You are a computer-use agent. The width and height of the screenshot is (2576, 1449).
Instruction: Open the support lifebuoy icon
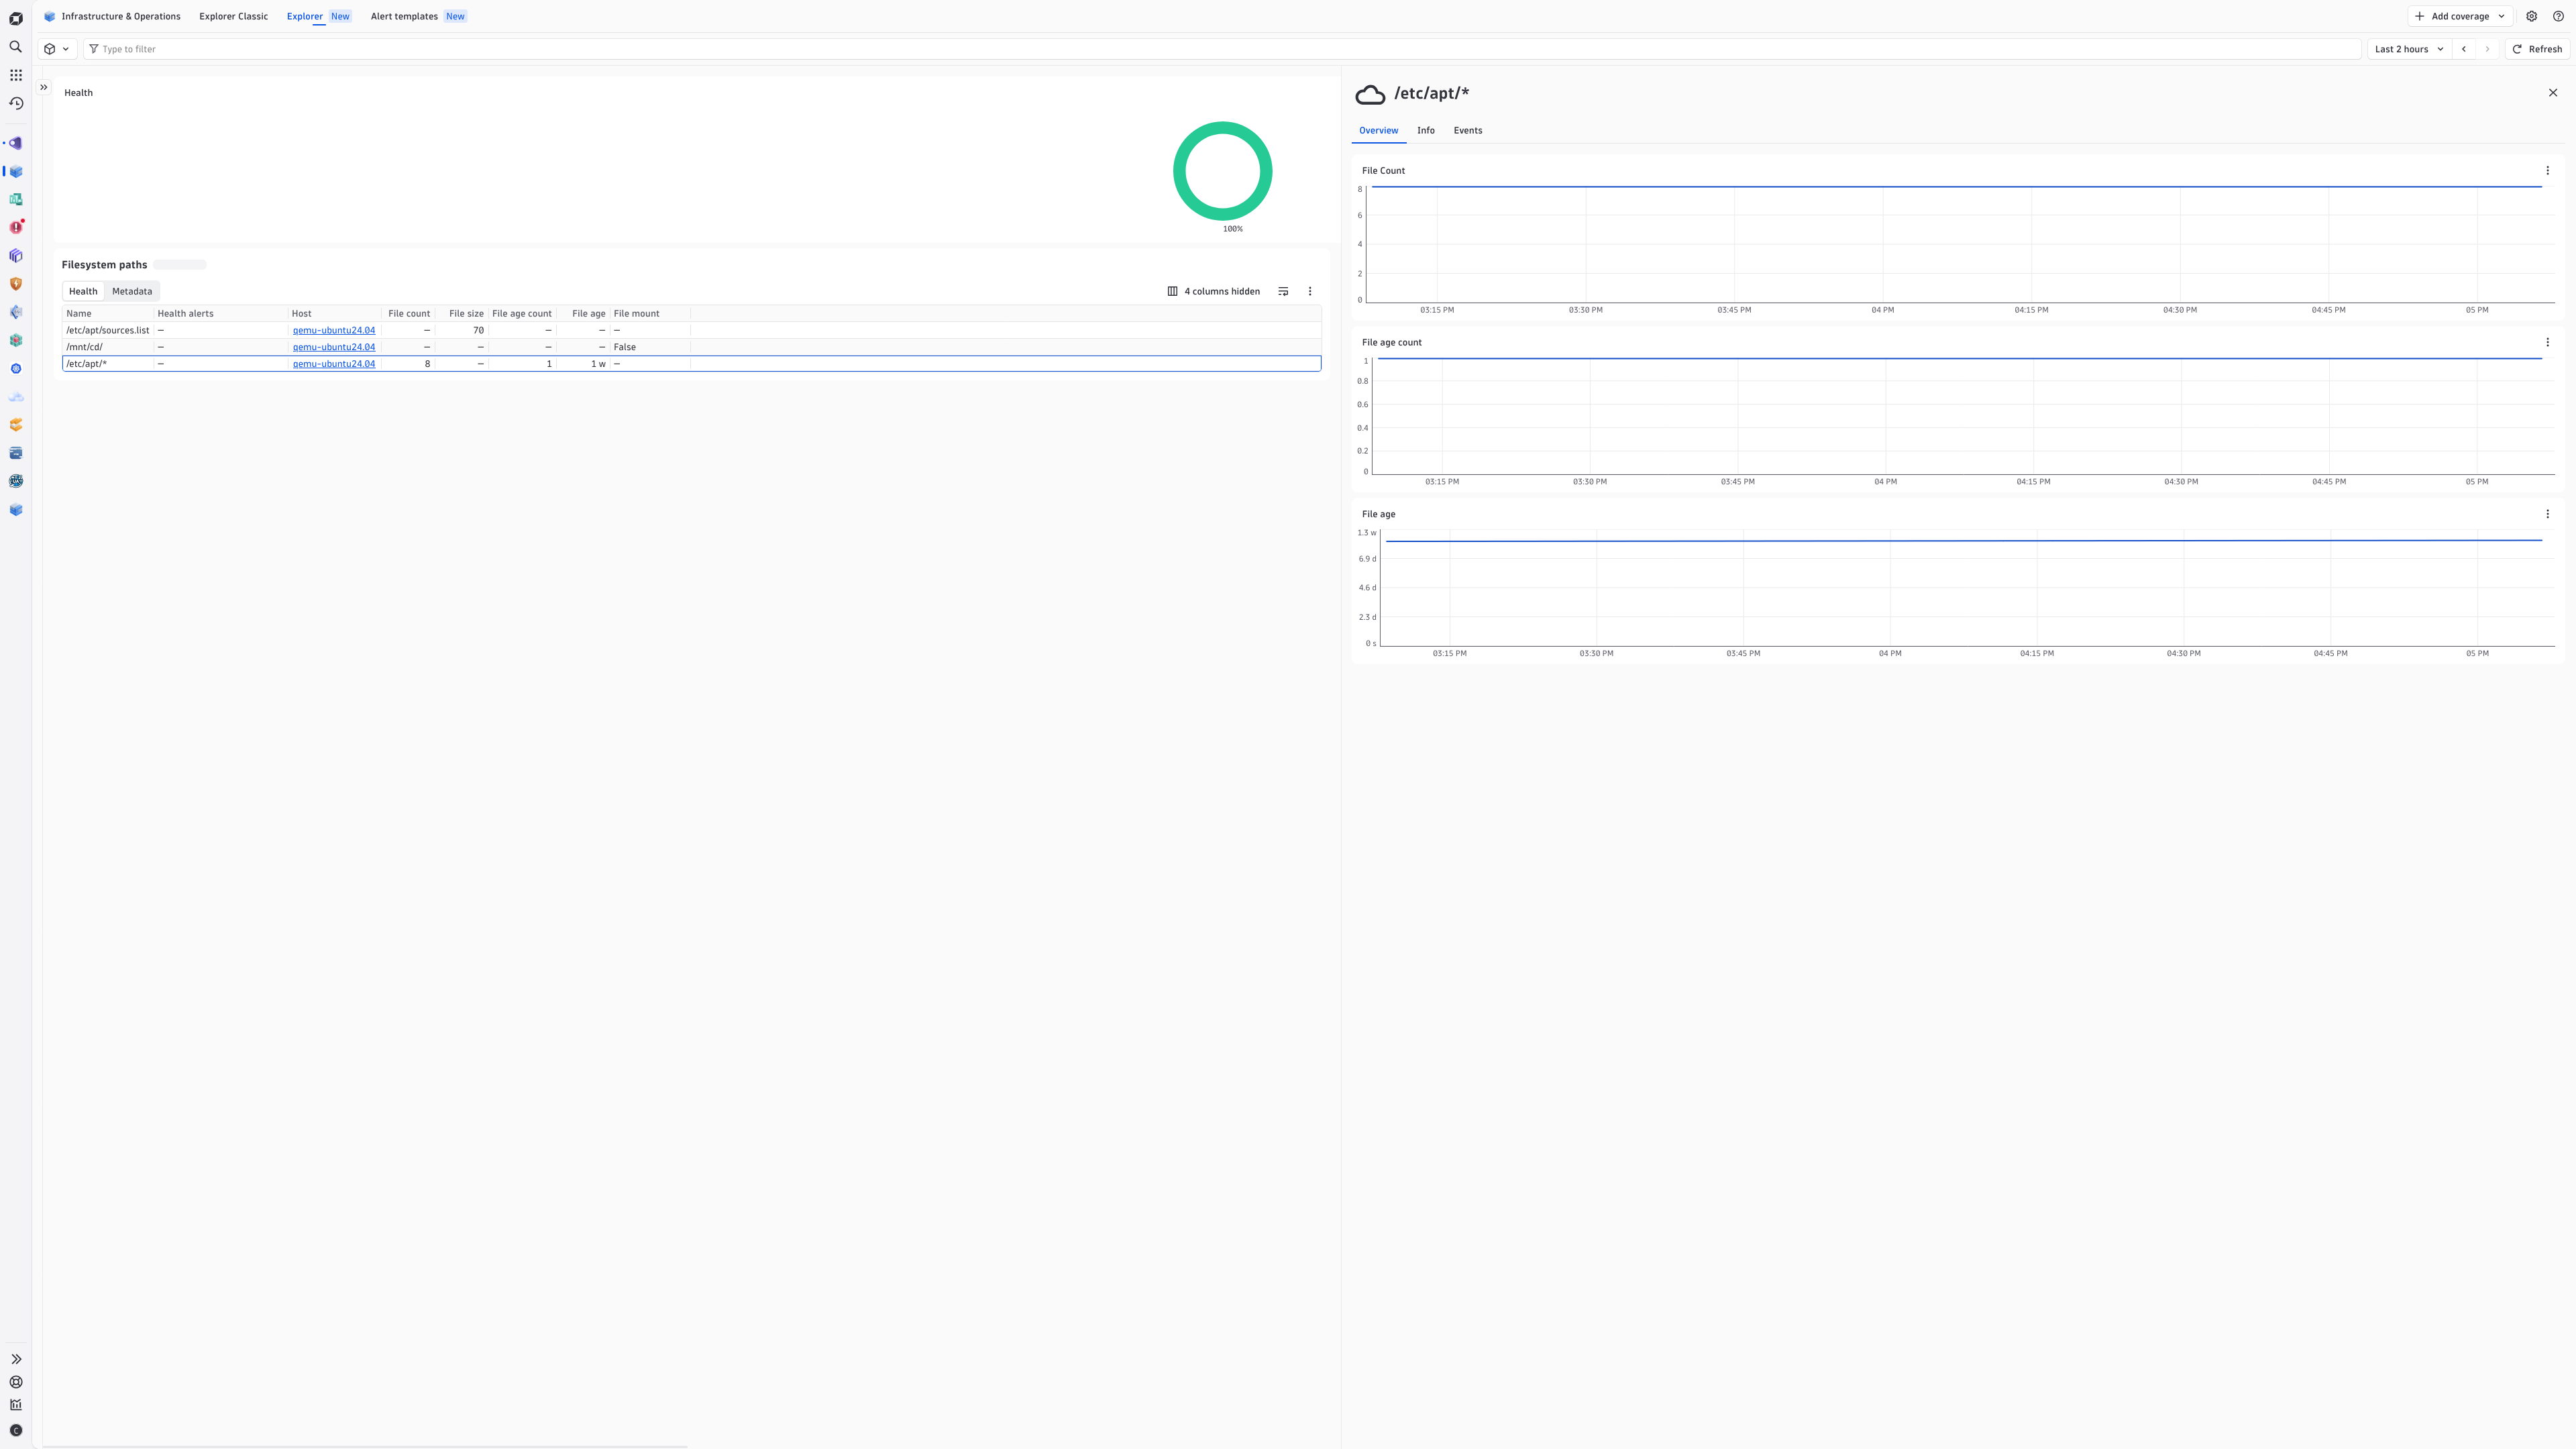pos(16,1382)
